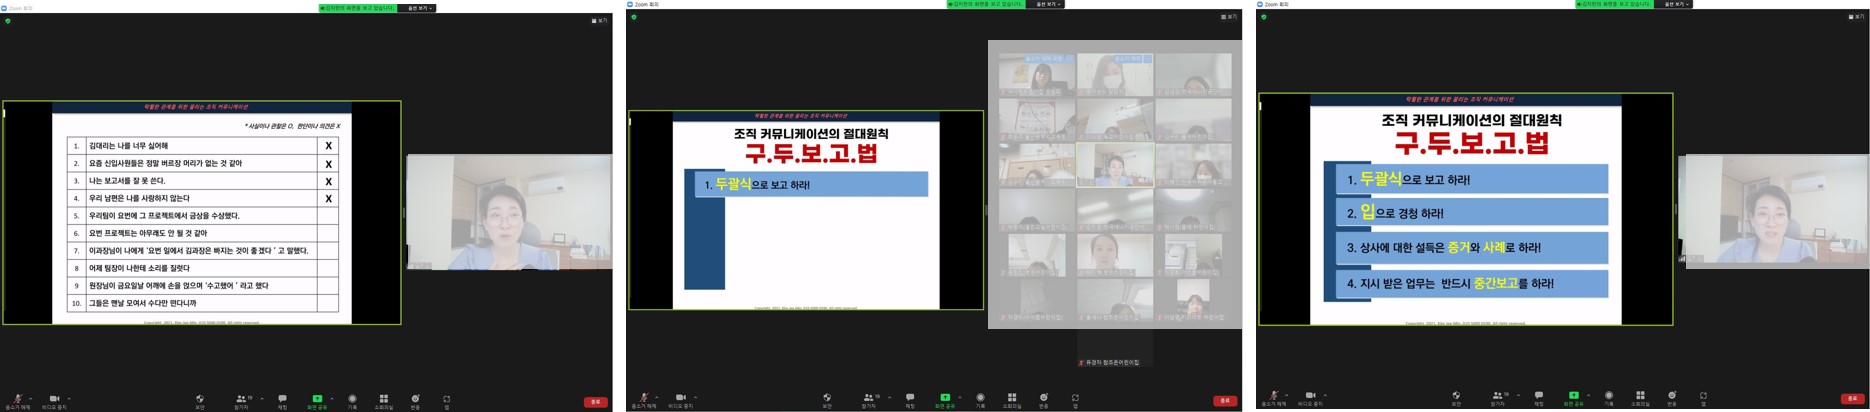The width and height of the screenshot is (1870, 412).
Task: Toggle the microphone mute in the middle window
Action: 644,398
